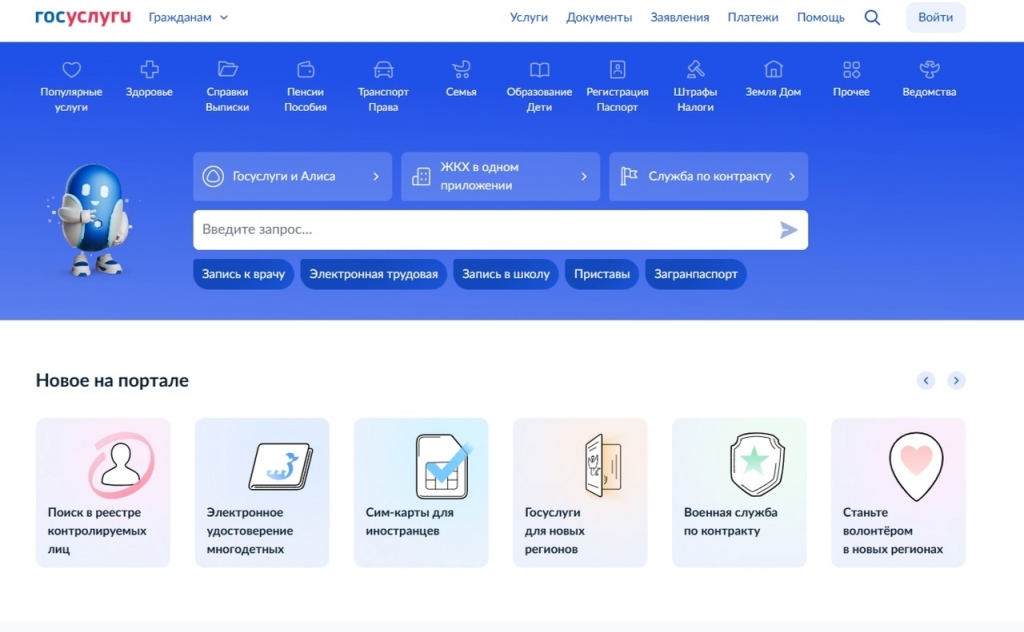
Task: Open the chevron on Госуслуги и Алиса
Action: (x=376, y=176)
